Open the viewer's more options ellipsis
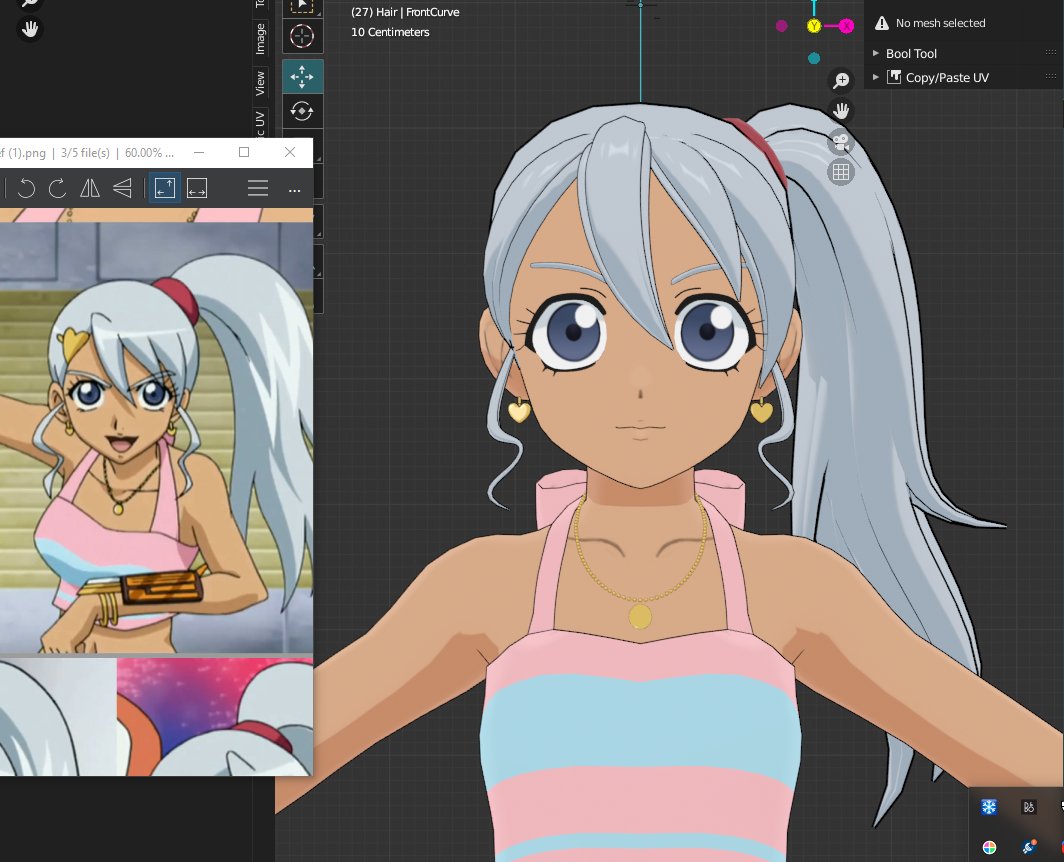 click(x=294, y=191)
